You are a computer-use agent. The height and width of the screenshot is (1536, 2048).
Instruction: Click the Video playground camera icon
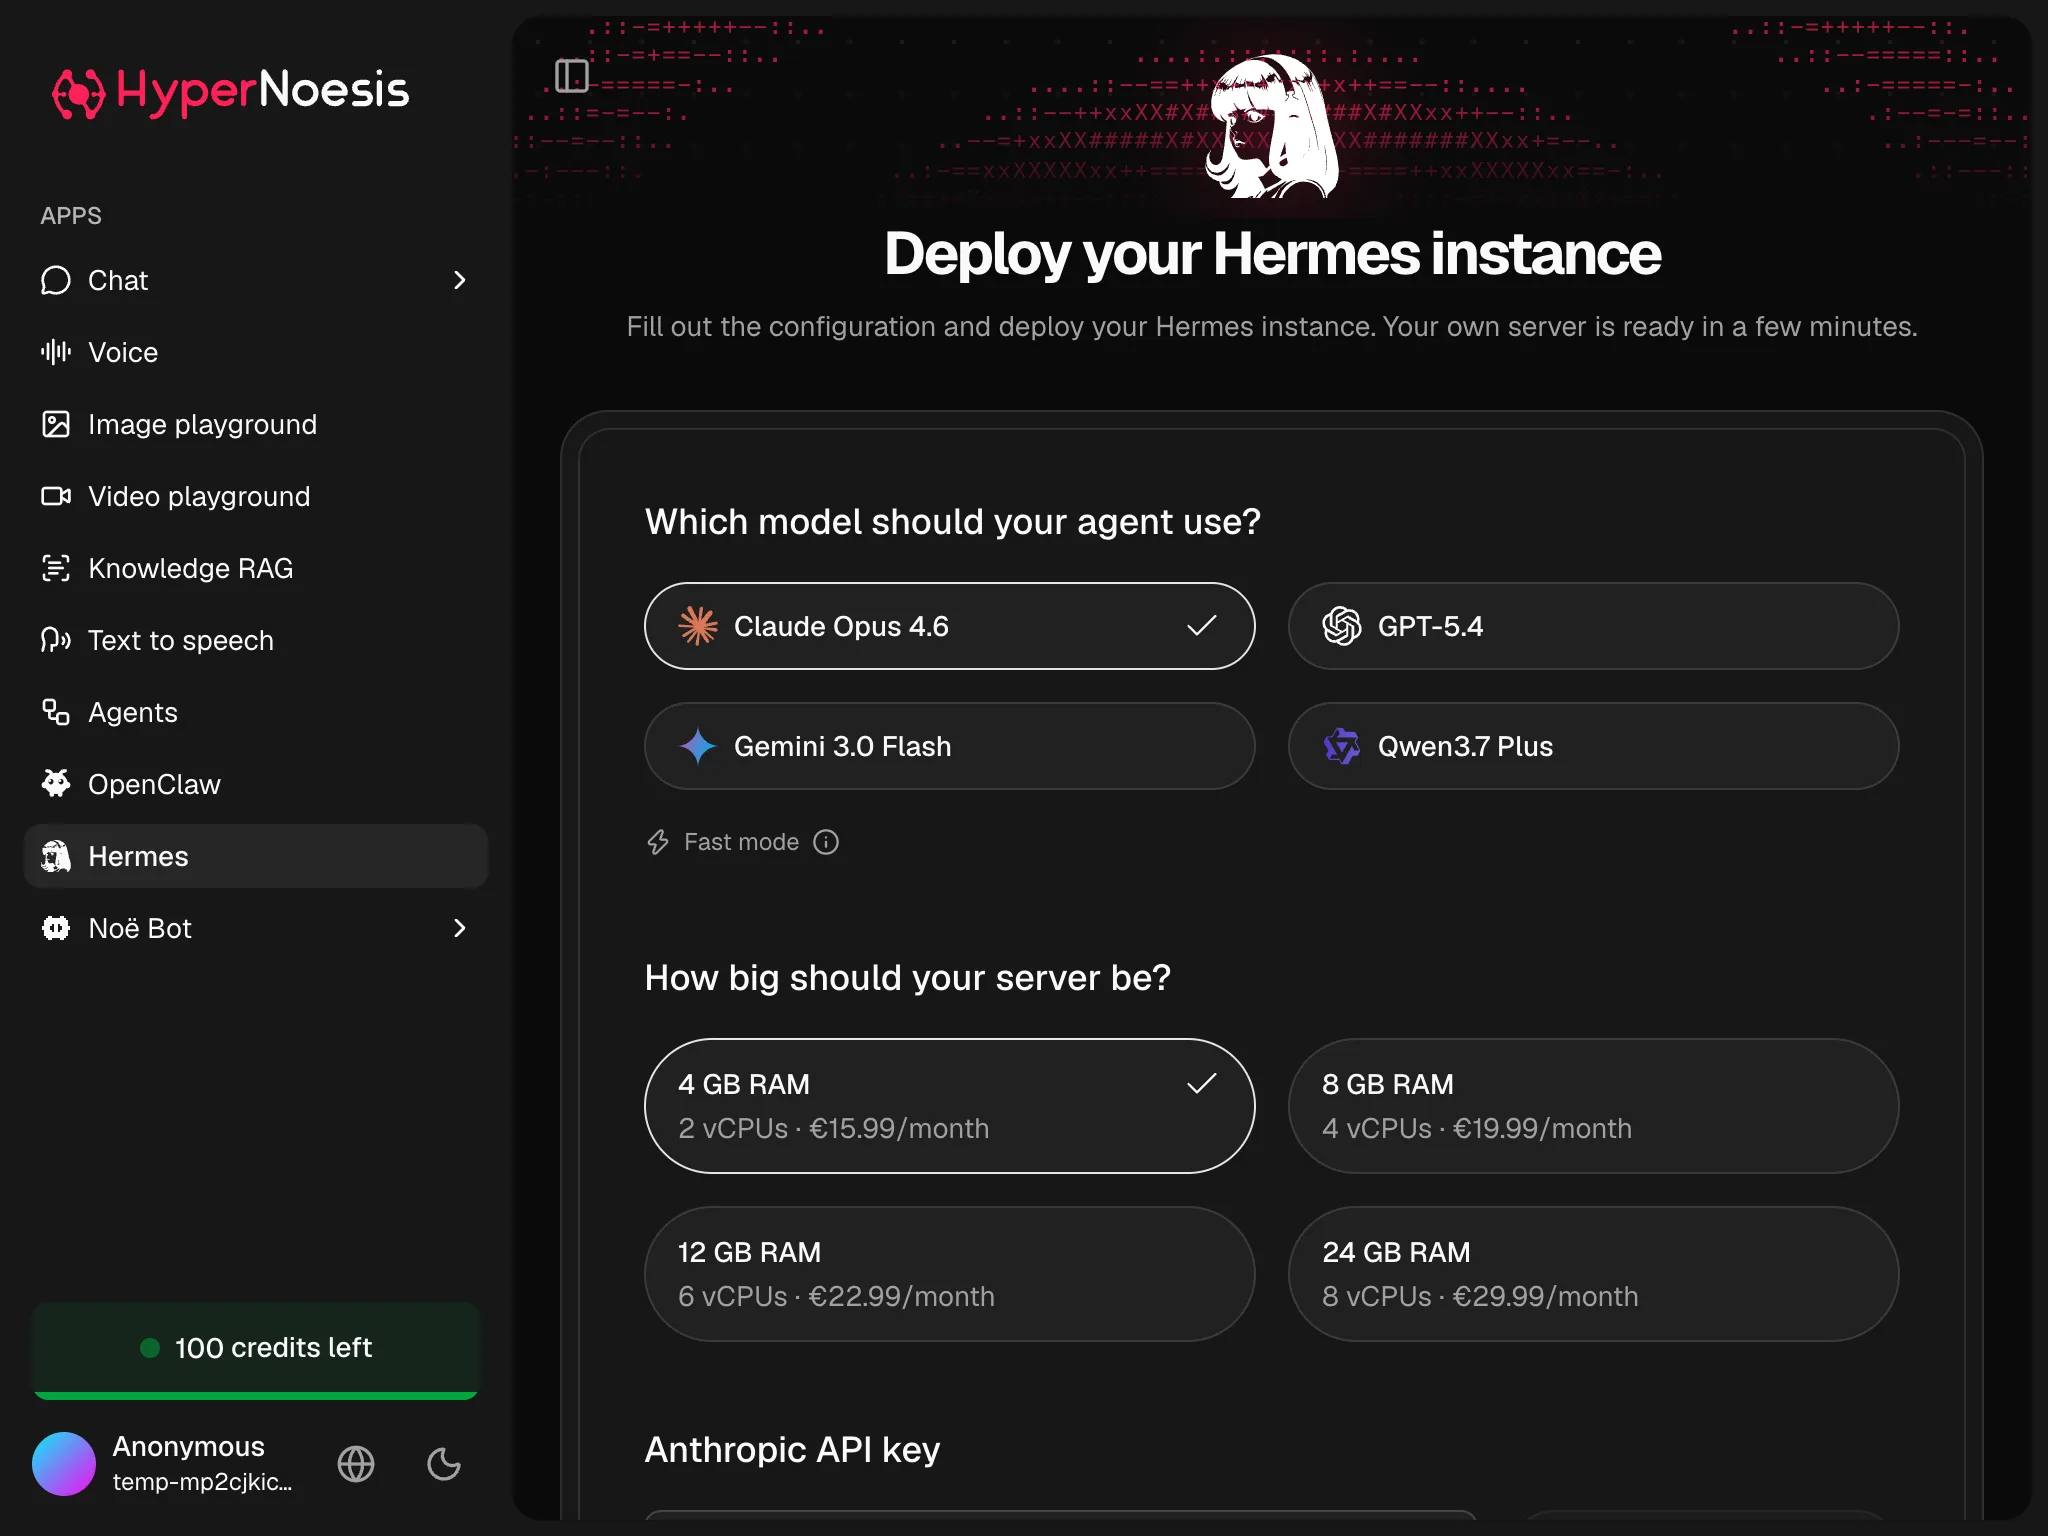click(x=56, y=496)
